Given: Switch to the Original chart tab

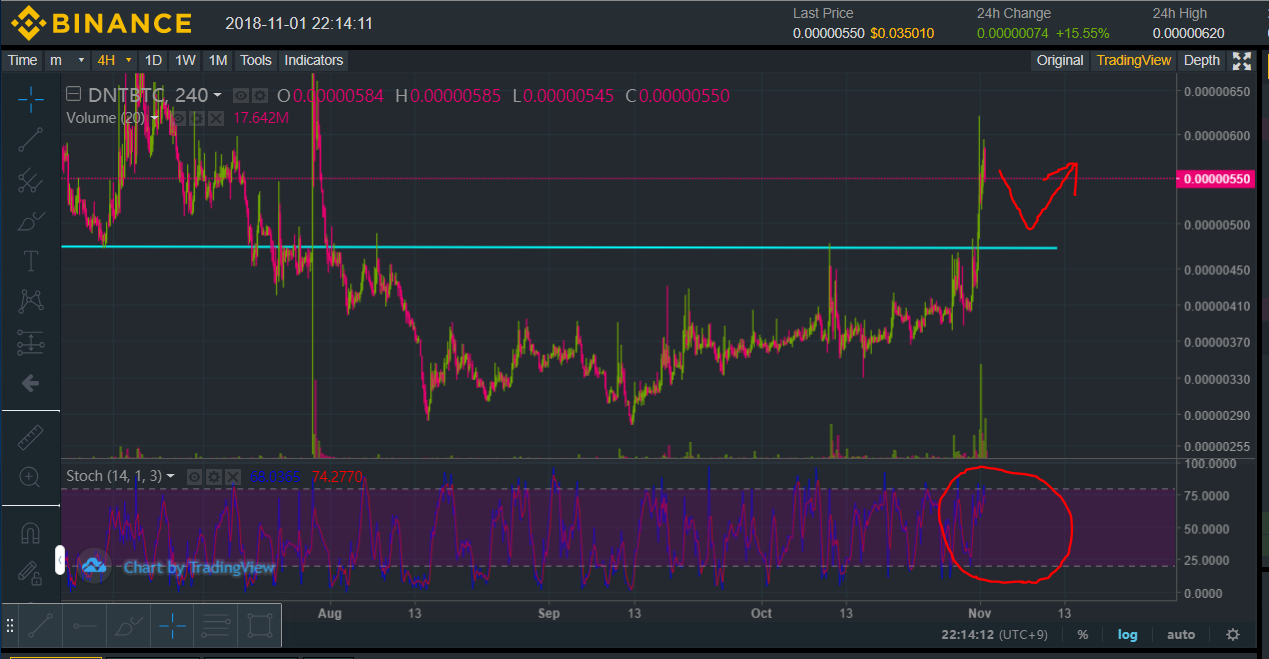Looking at the screenshot, I should point(1059,61).
